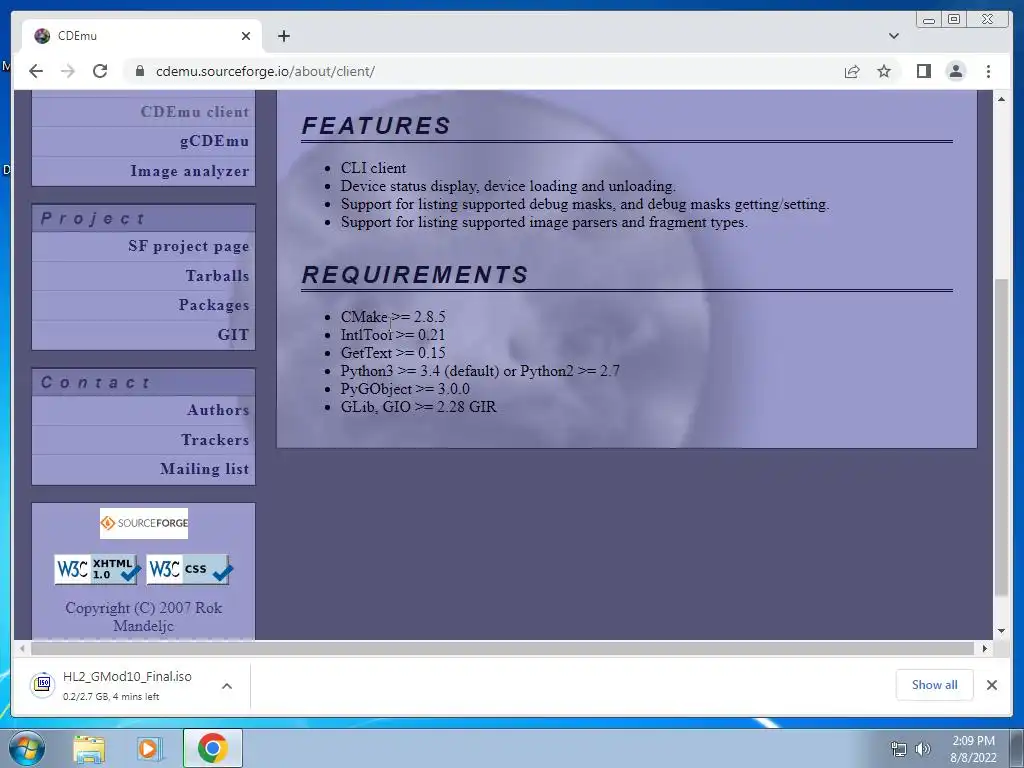Screen dimensions: 1024x768
Task: Open Chrome side panel
Action: coord(923,71)
